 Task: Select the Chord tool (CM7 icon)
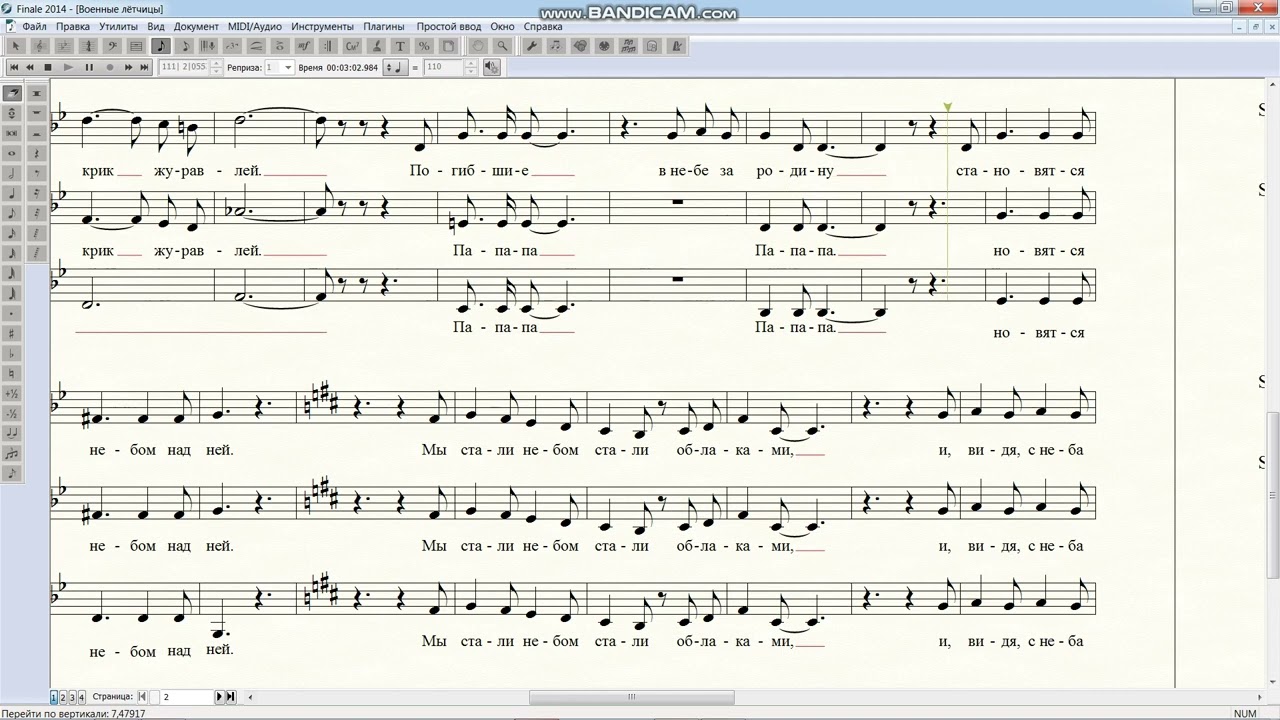(351, 46)
